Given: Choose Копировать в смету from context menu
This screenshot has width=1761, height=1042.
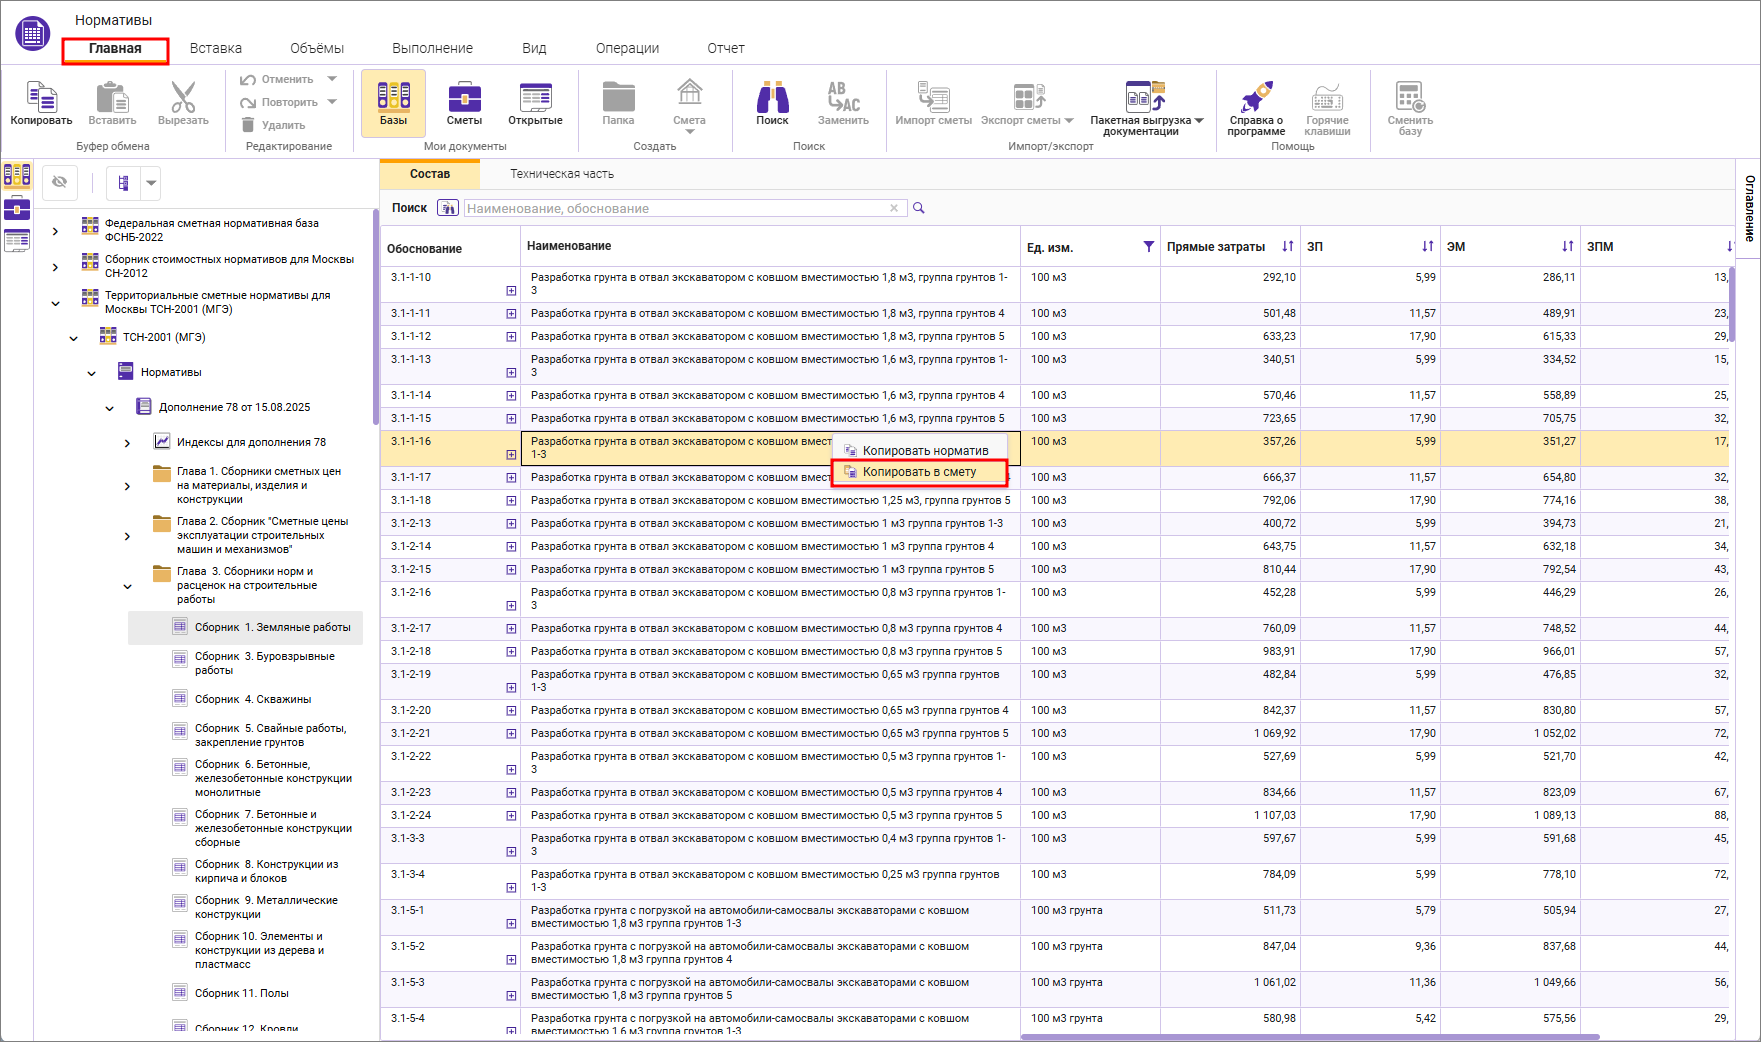Looking at the screenshot, I should point(919,472).
